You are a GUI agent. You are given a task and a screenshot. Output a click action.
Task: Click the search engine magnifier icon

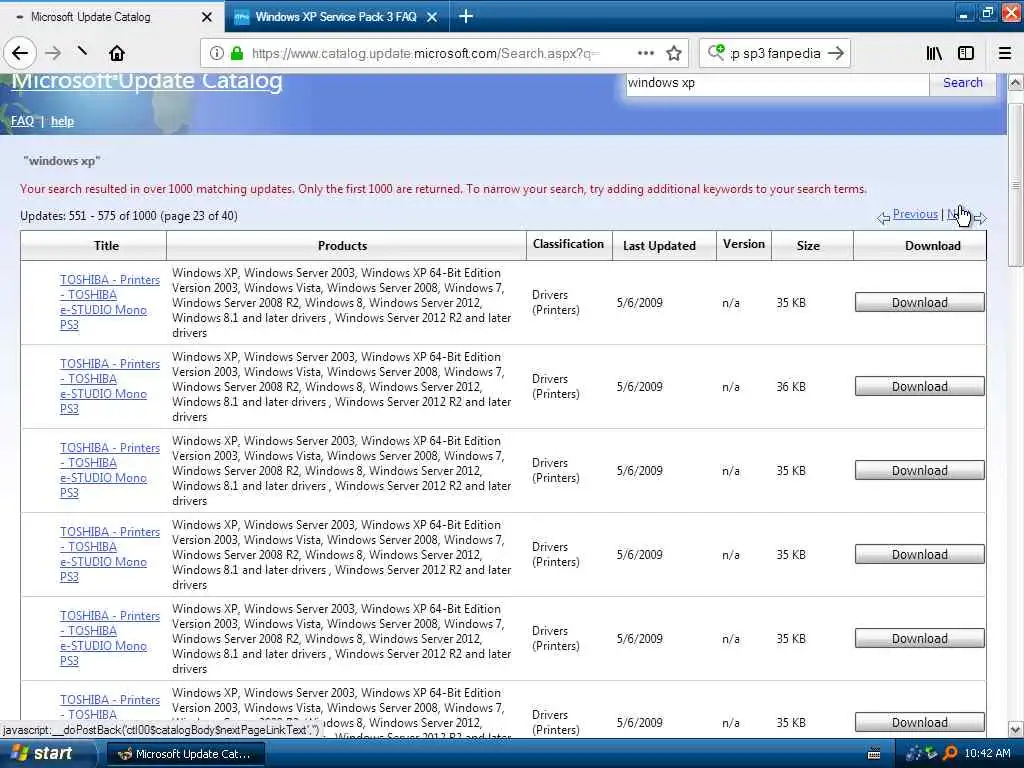716,52
